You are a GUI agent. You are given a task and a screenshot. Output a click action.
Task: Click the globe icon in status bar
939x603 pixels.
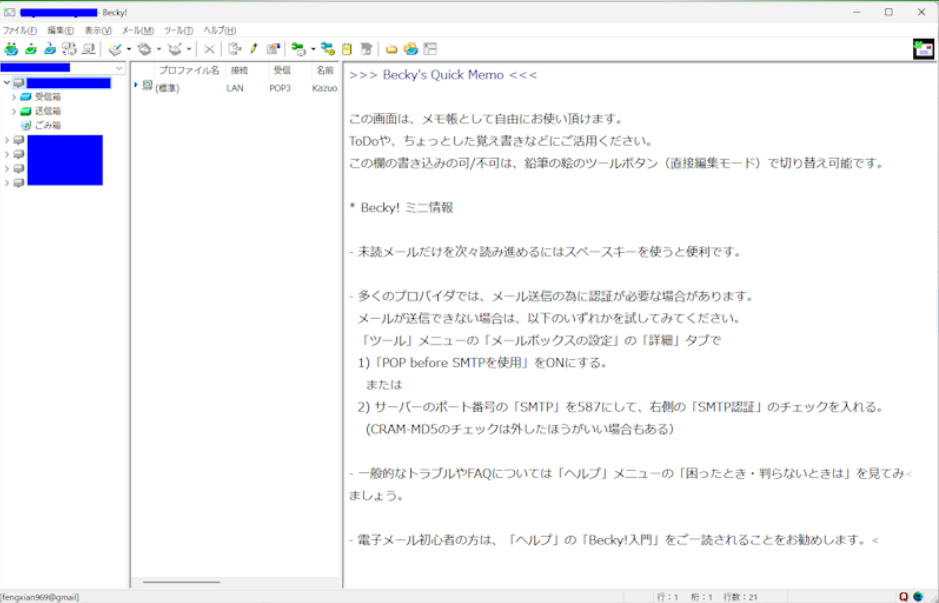click(918, 597)
